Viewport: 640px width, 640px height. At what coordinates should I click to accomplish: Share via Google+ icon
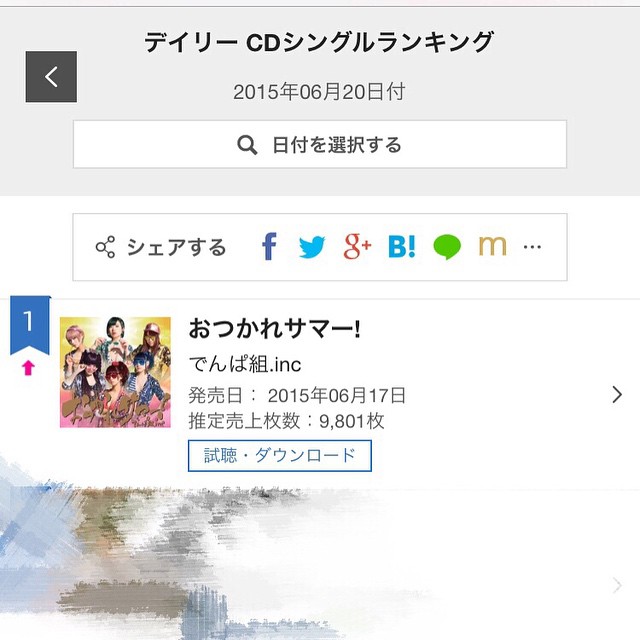pos(357,246)
